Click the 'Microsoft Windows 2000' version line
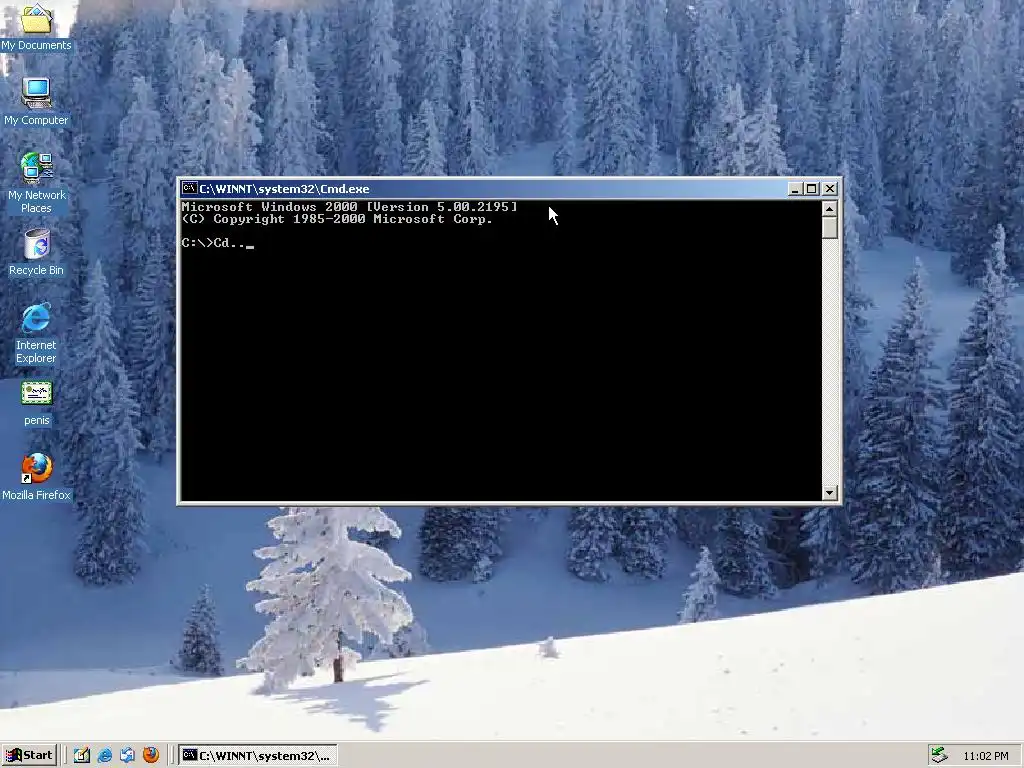Image resolution: width=1024 pixels, height=768 pixels. pos(349,206)
